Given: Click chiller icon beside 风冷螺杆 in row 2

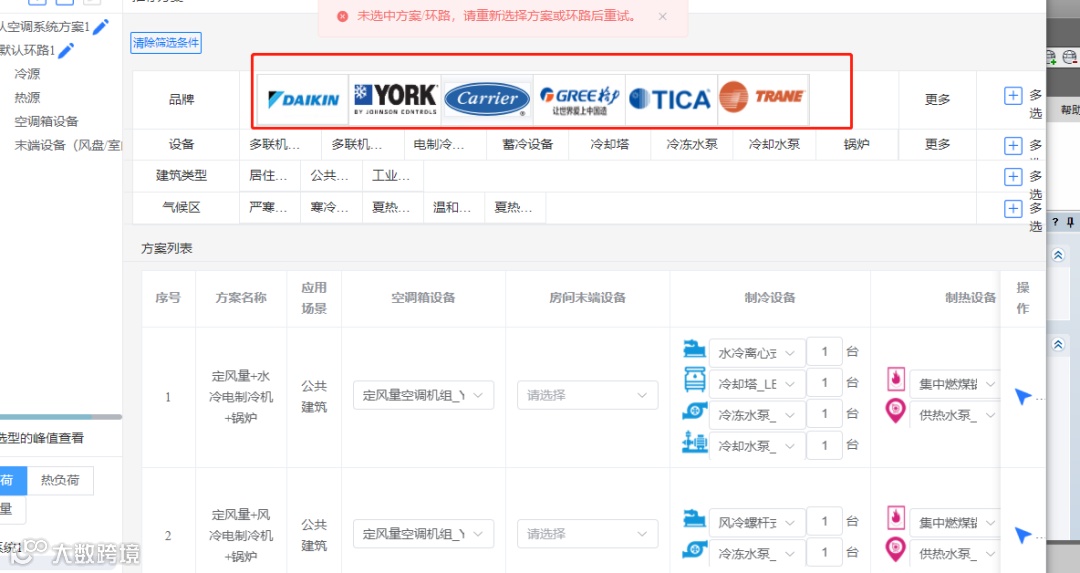Looking at the screenshot, I should point(694,518).
